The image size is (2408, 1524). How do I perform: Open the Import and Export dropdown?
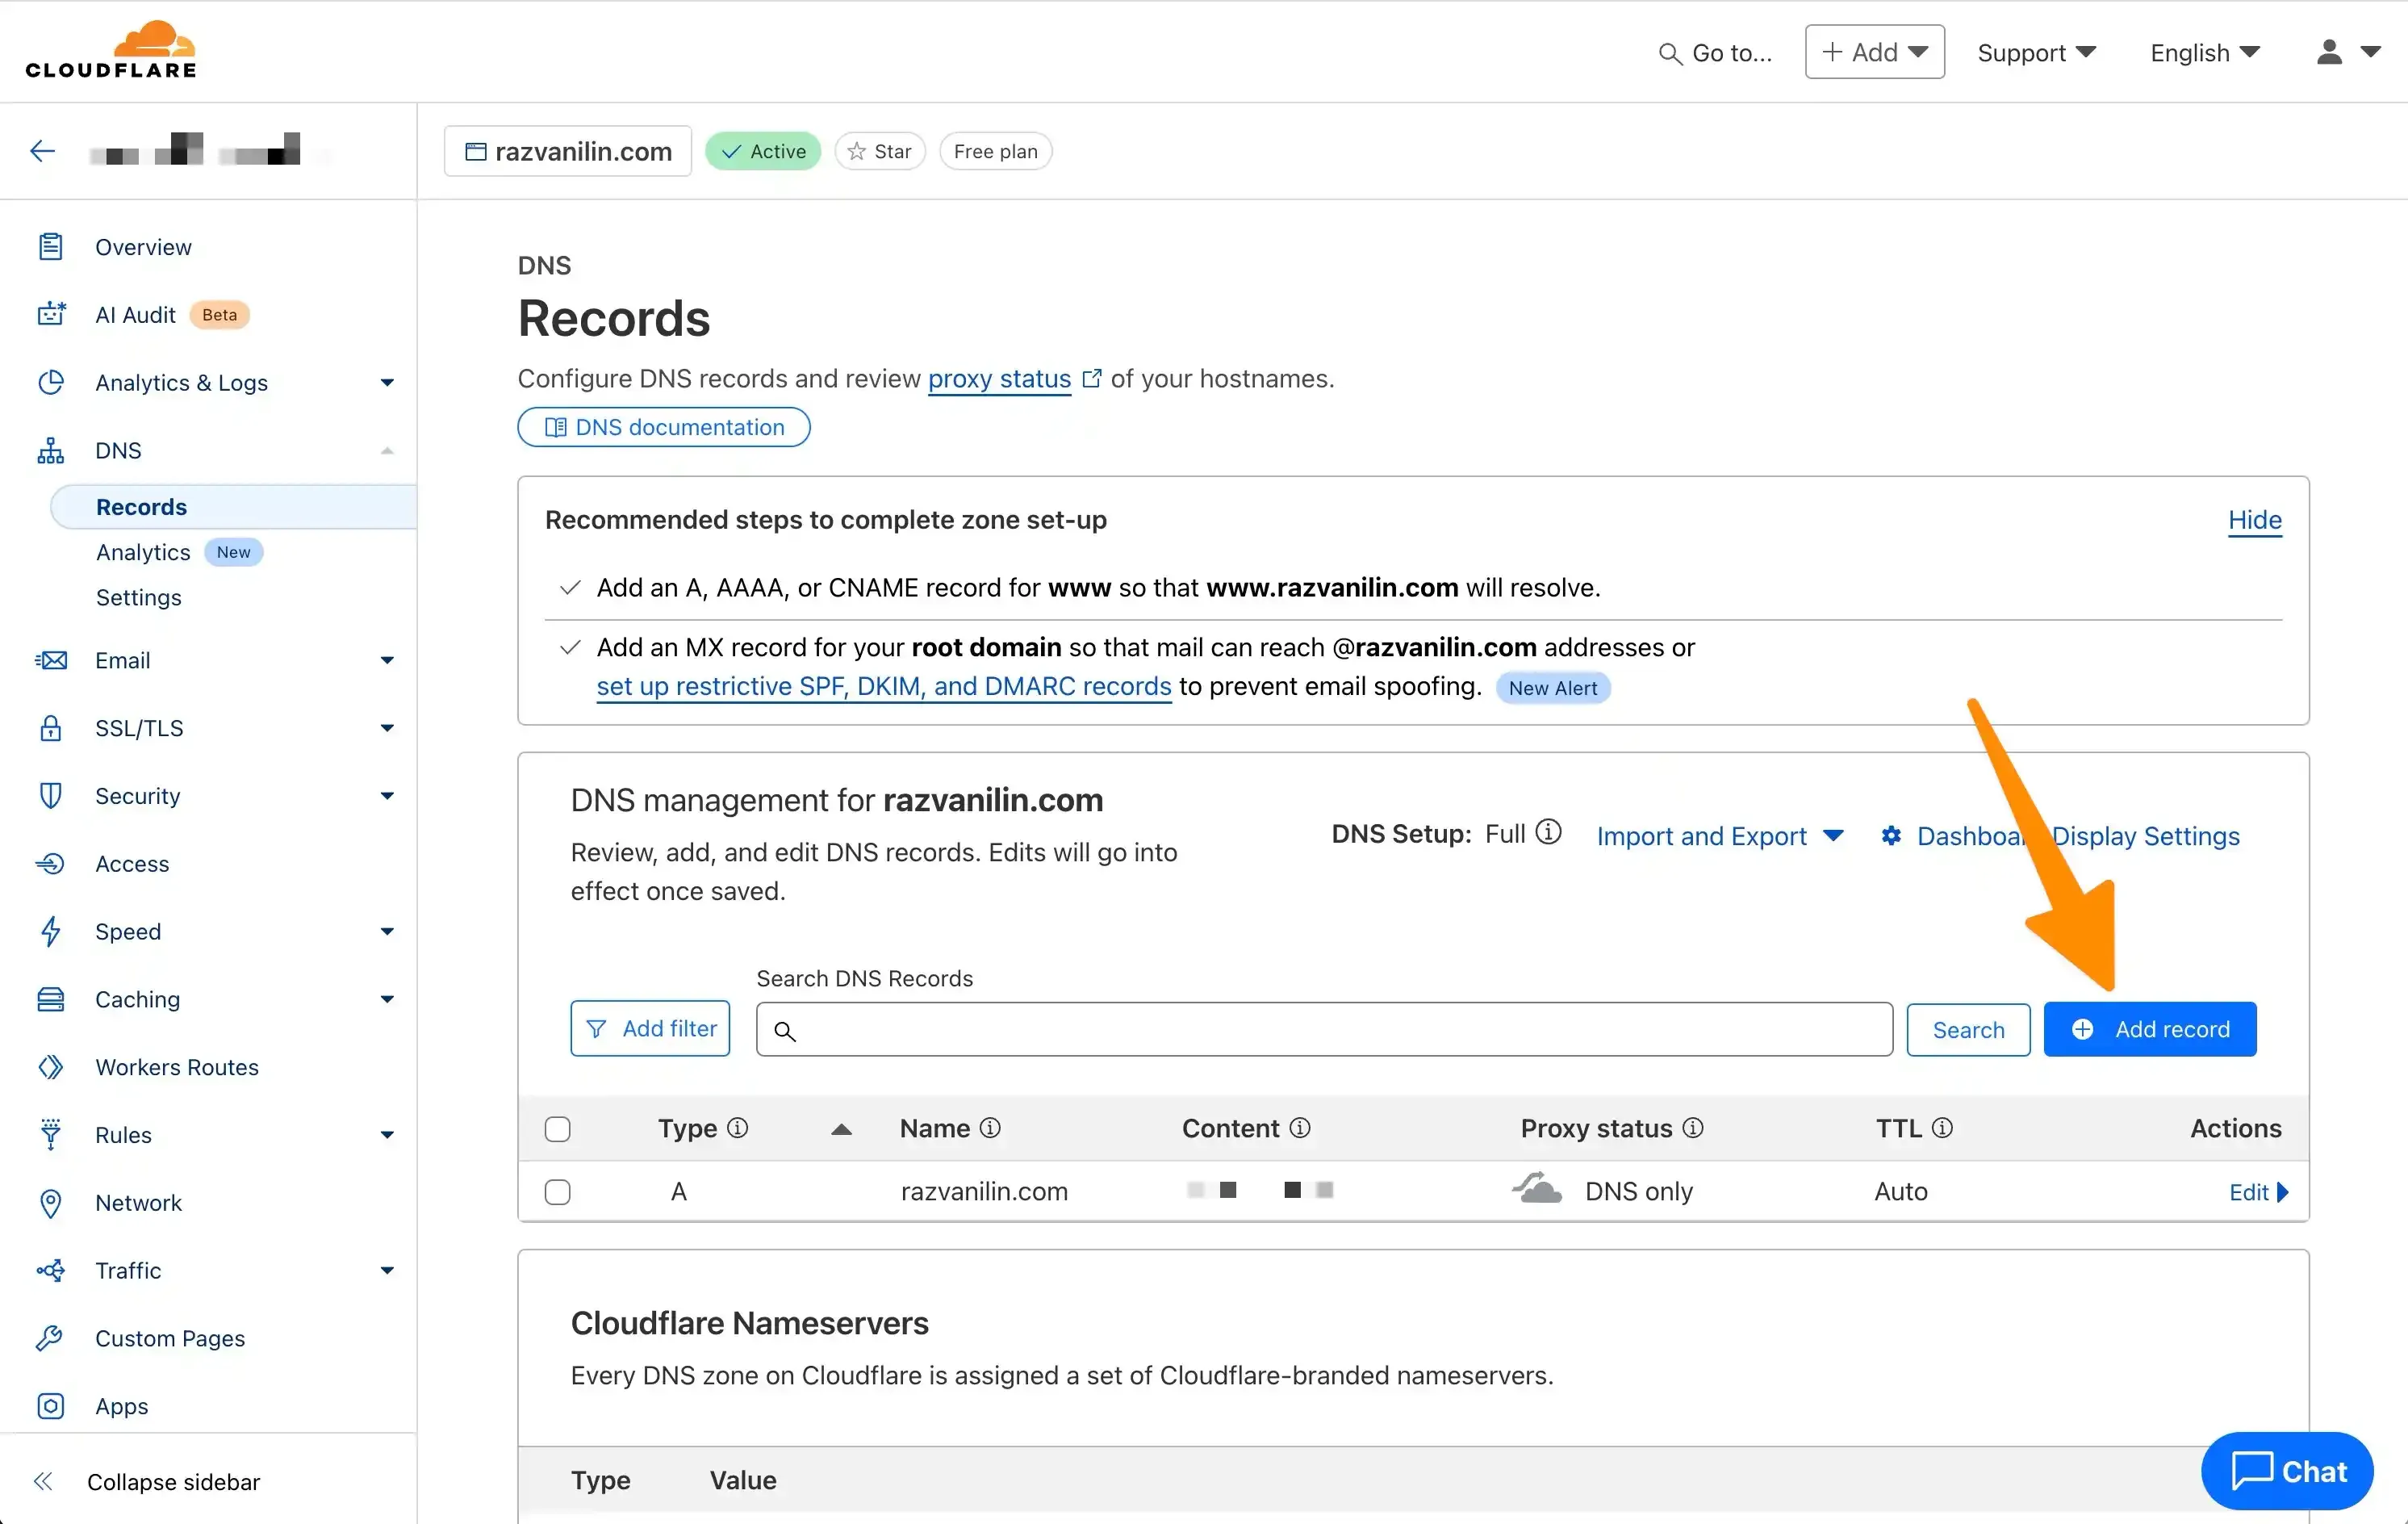click(1720, 836)
